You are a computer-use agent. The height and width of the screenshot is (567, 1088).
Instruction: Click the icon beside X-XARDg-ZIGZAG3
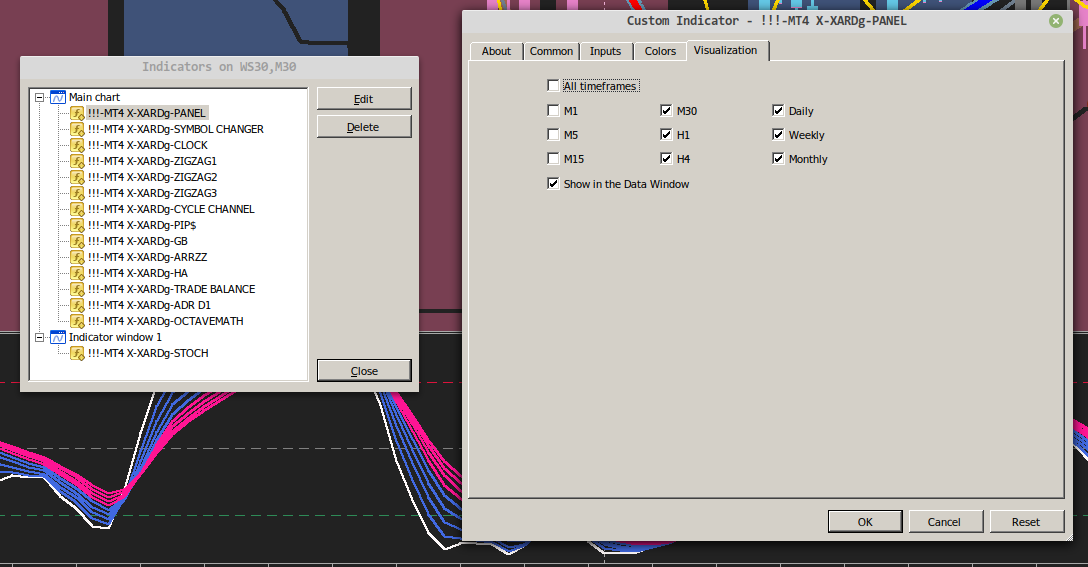point(77,193)
